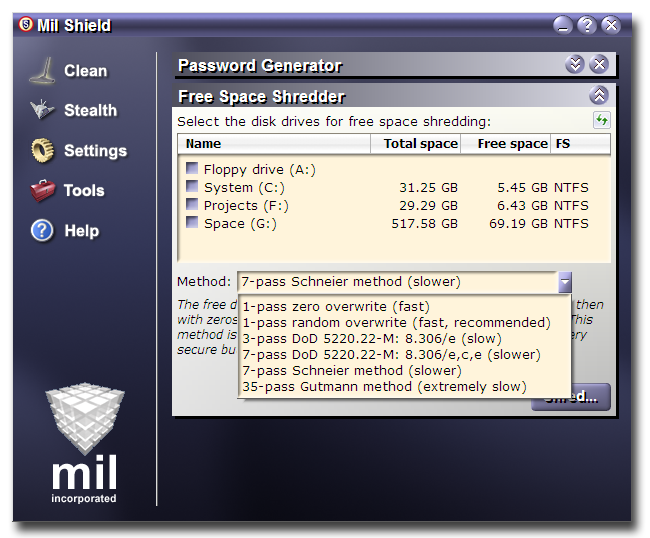Click the Shred button
The width and height of the screenshot is (650, 538).
(x=571, y=397)
